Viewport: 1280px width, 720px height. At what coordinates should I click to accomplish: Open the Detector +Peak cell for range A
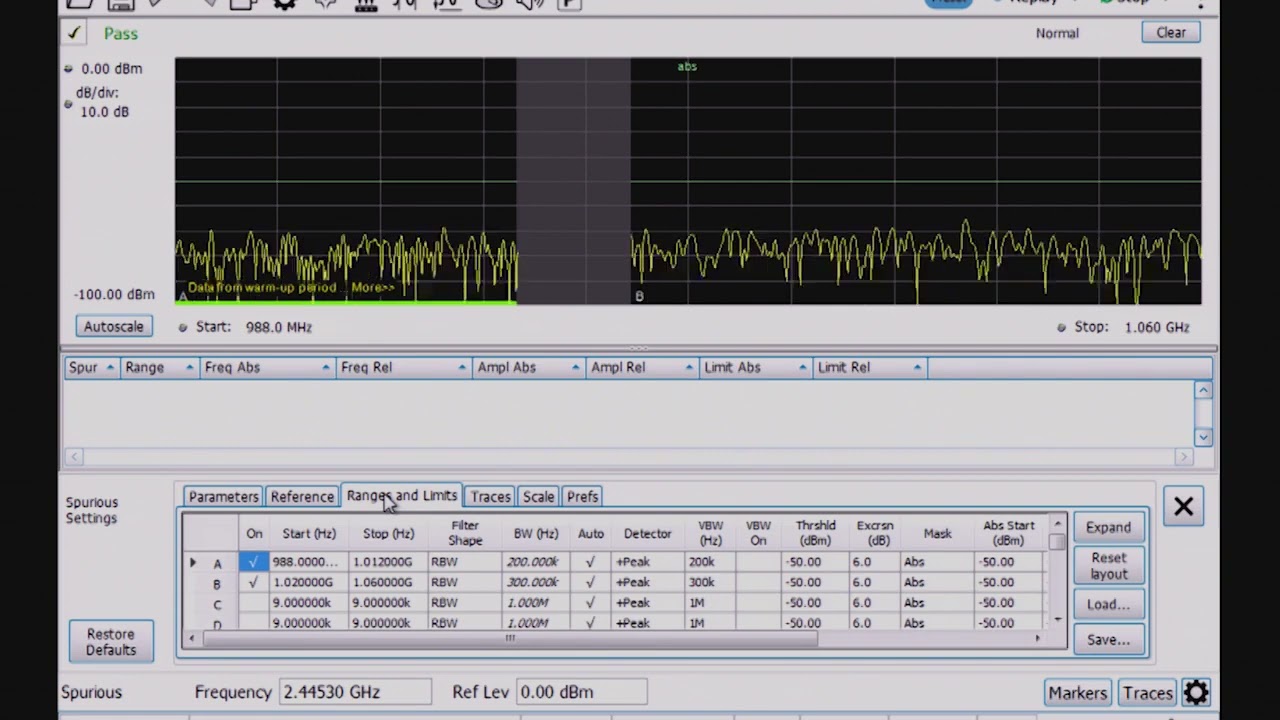[x=647, y=562]
